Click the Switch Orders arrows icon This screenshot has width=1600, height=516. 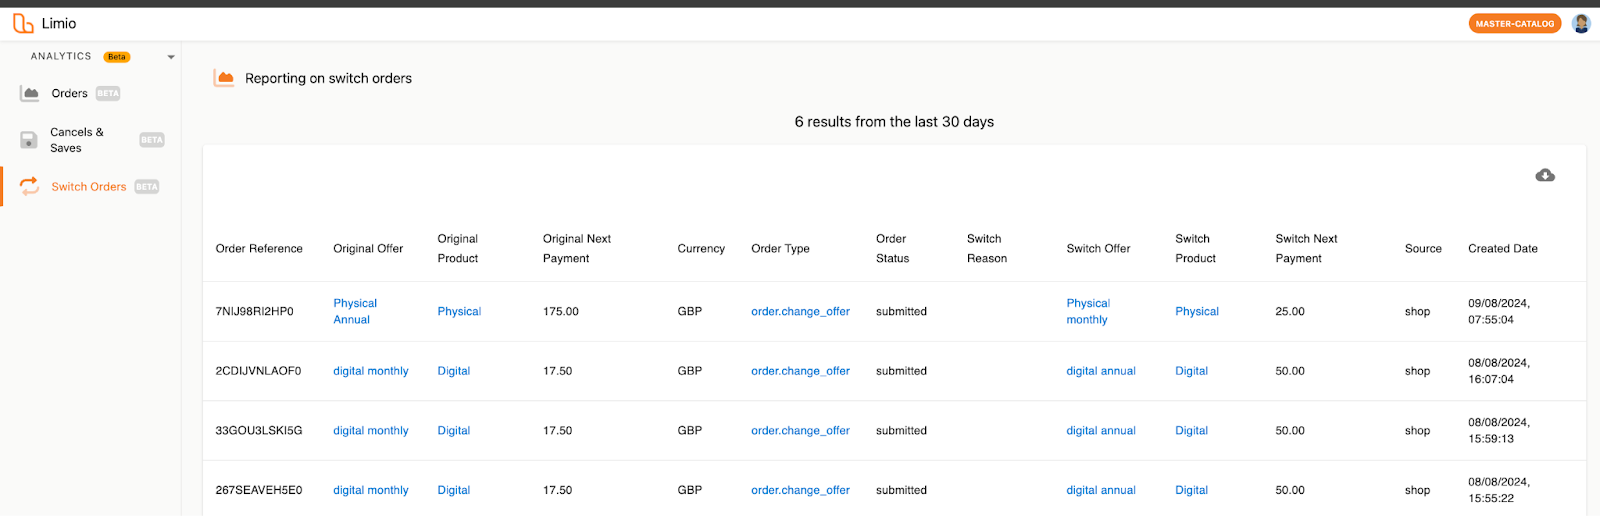pyautogui.click(x=29, y=186)
